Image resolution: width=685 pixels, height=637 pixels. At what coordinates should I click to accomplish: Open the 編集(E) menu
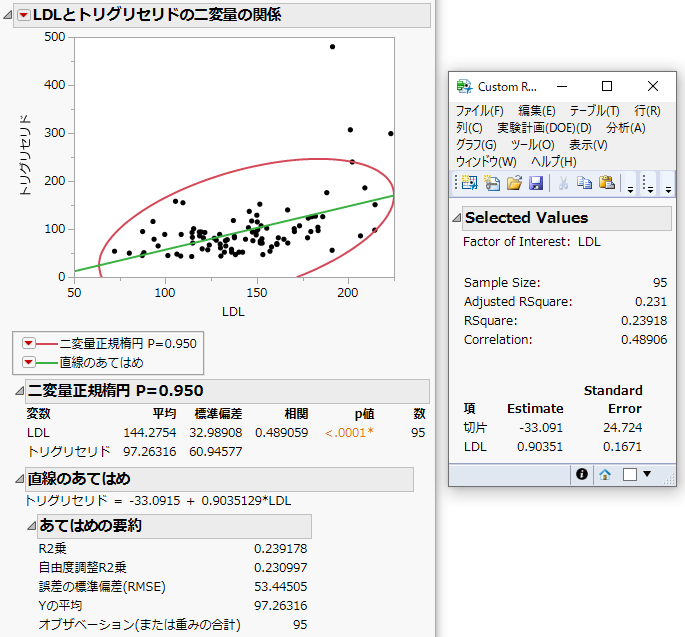coord(536,111)
